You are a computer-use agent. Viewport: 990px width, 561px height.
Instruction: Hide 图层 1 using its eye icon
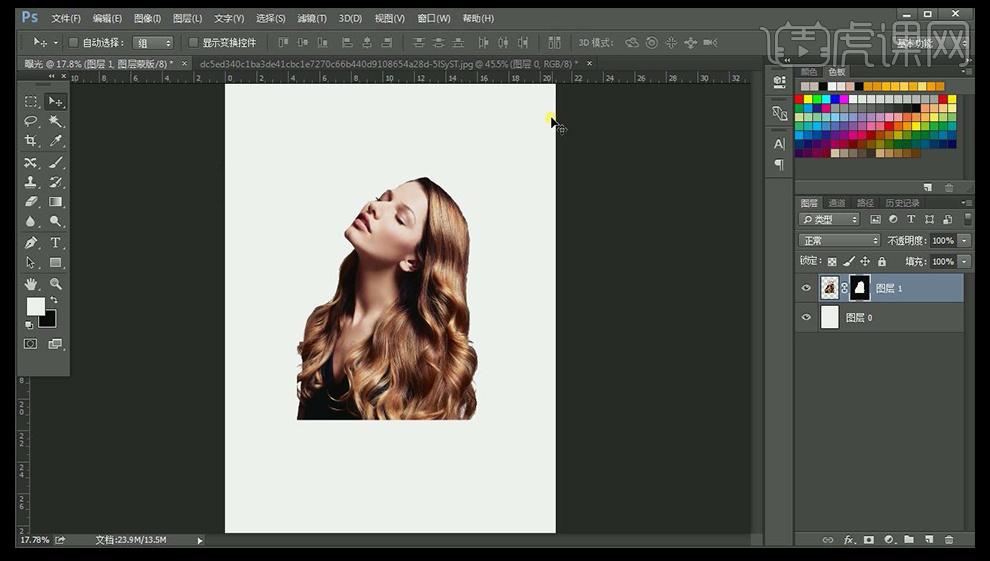(807, 288)
